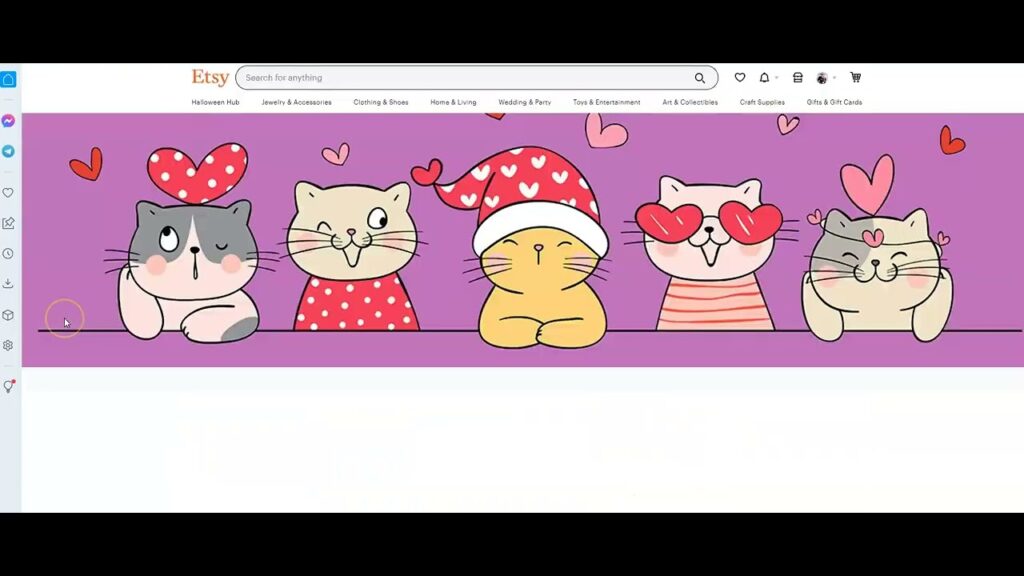Click the Valentine cats banner image
The image size is (1024, 576).
coord(522,240)
